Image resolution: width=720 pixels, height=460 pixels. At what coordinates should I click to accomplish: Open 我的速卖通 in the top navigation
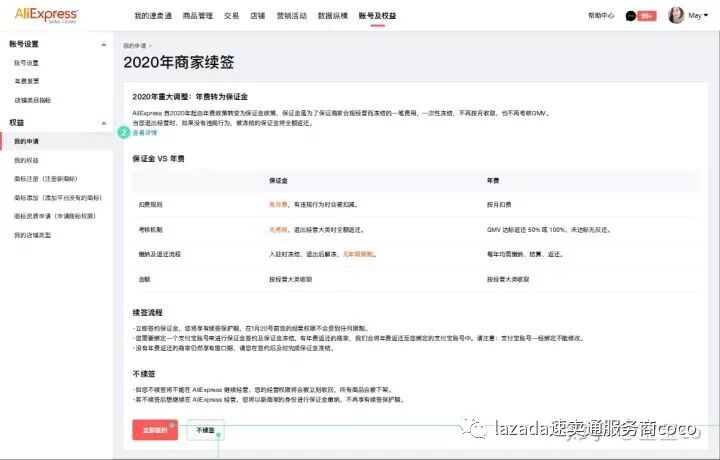coord(153,16)
